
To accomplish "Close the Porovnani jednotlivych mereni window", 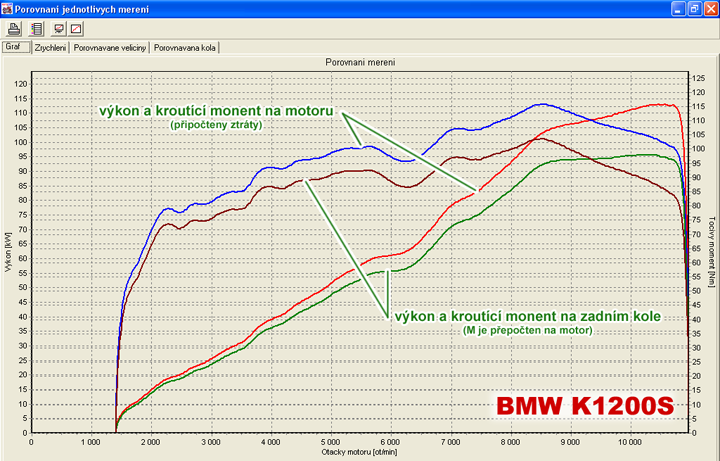I will (711, 9).
